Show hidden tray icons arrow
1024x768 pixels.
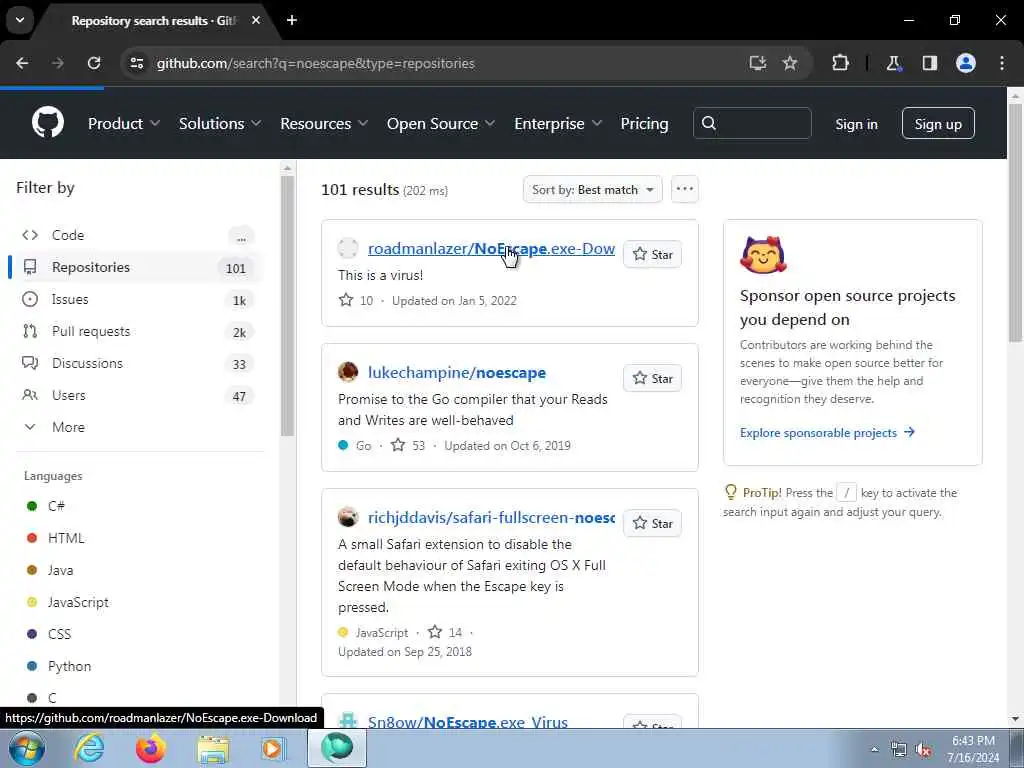874,750
